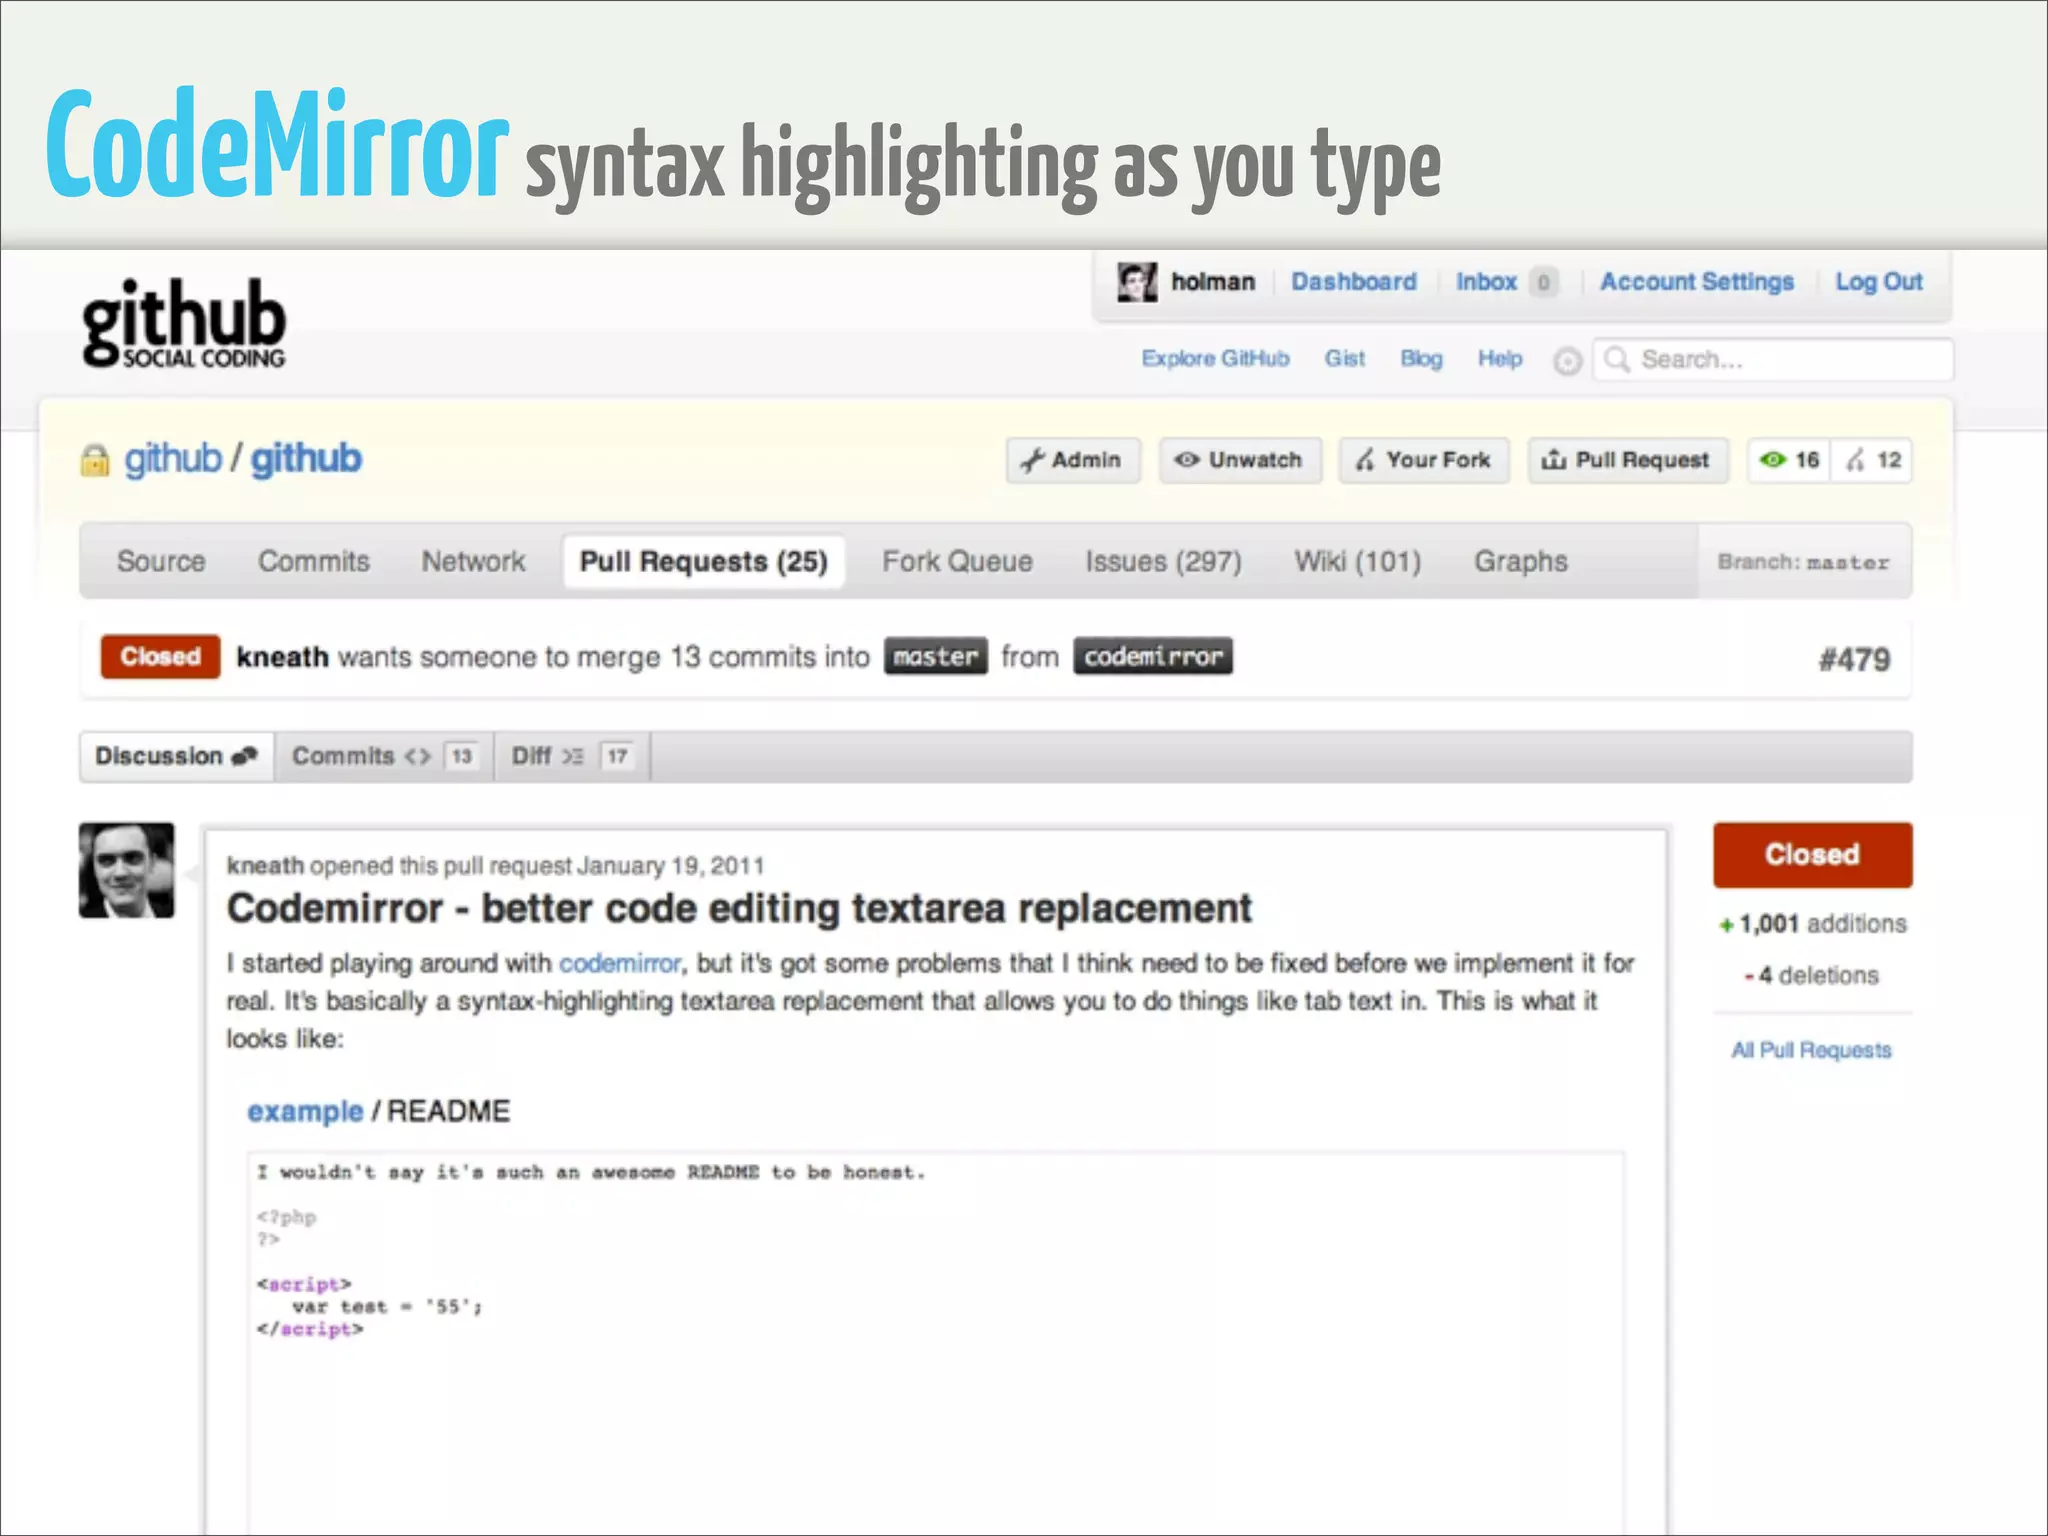Click the Unwatch button
Screen dimensions: 2048x1536
pyautogui.click(x=1240, y=461)
